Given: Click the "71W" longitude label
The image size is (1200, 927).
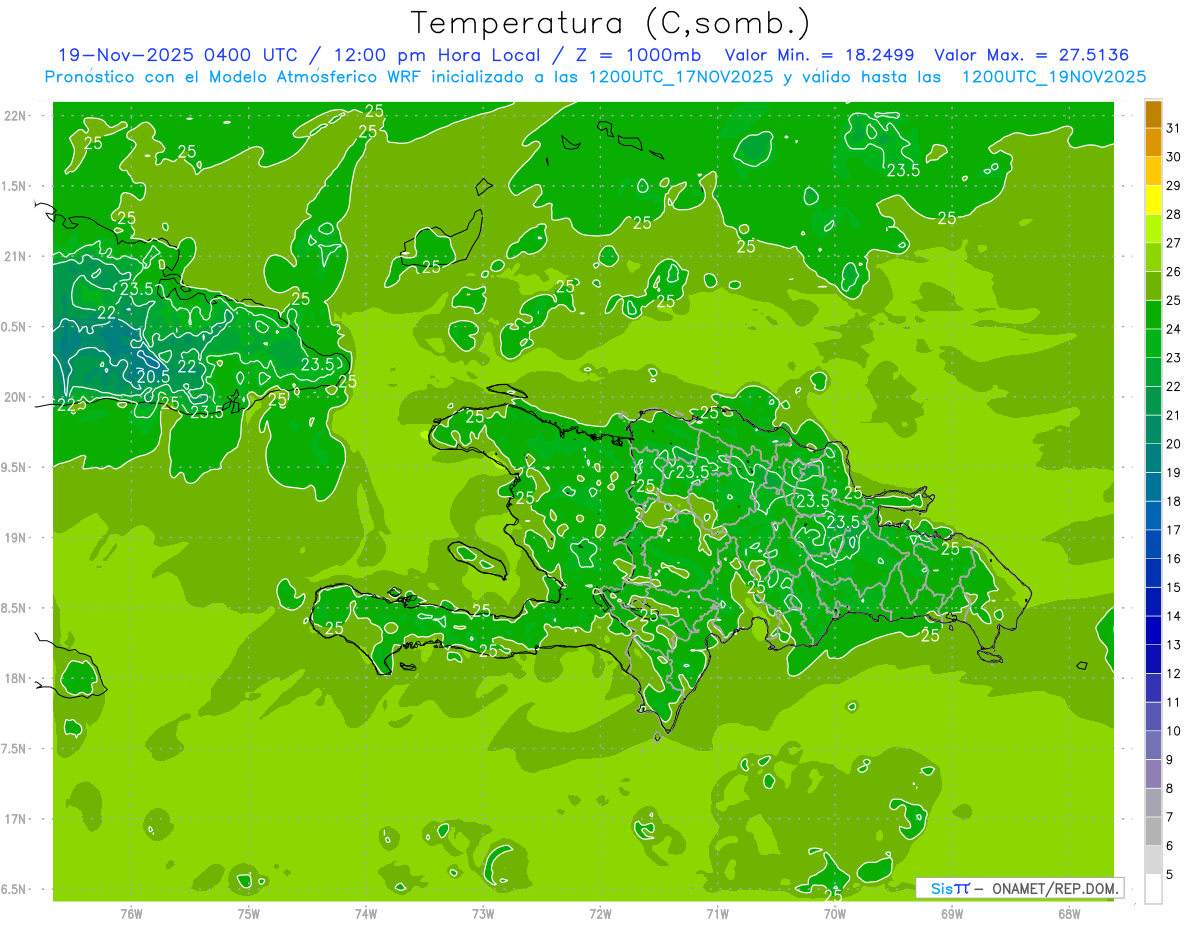Looking at the screenshot, I should [717, 913].
